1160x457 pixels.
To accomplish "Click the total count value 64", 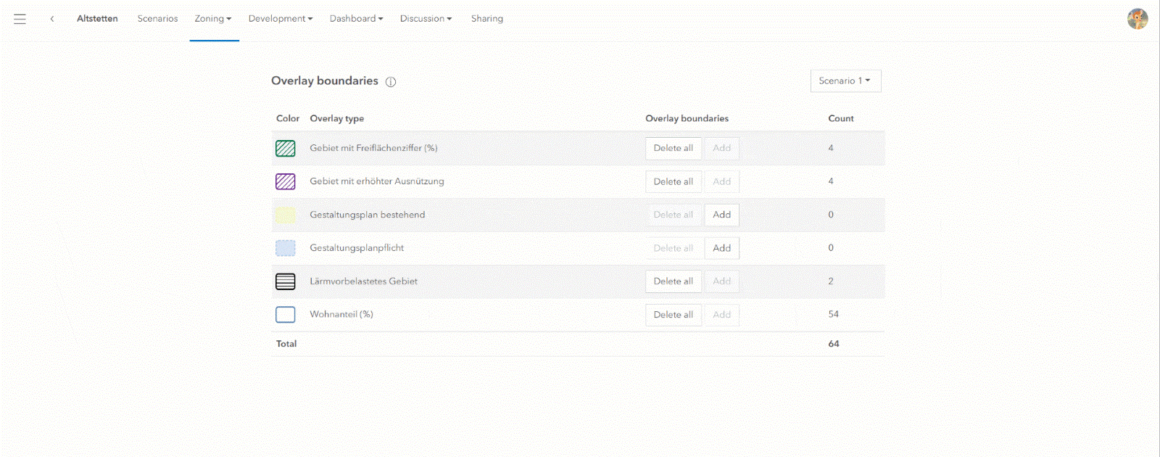I will click(834, 344).
